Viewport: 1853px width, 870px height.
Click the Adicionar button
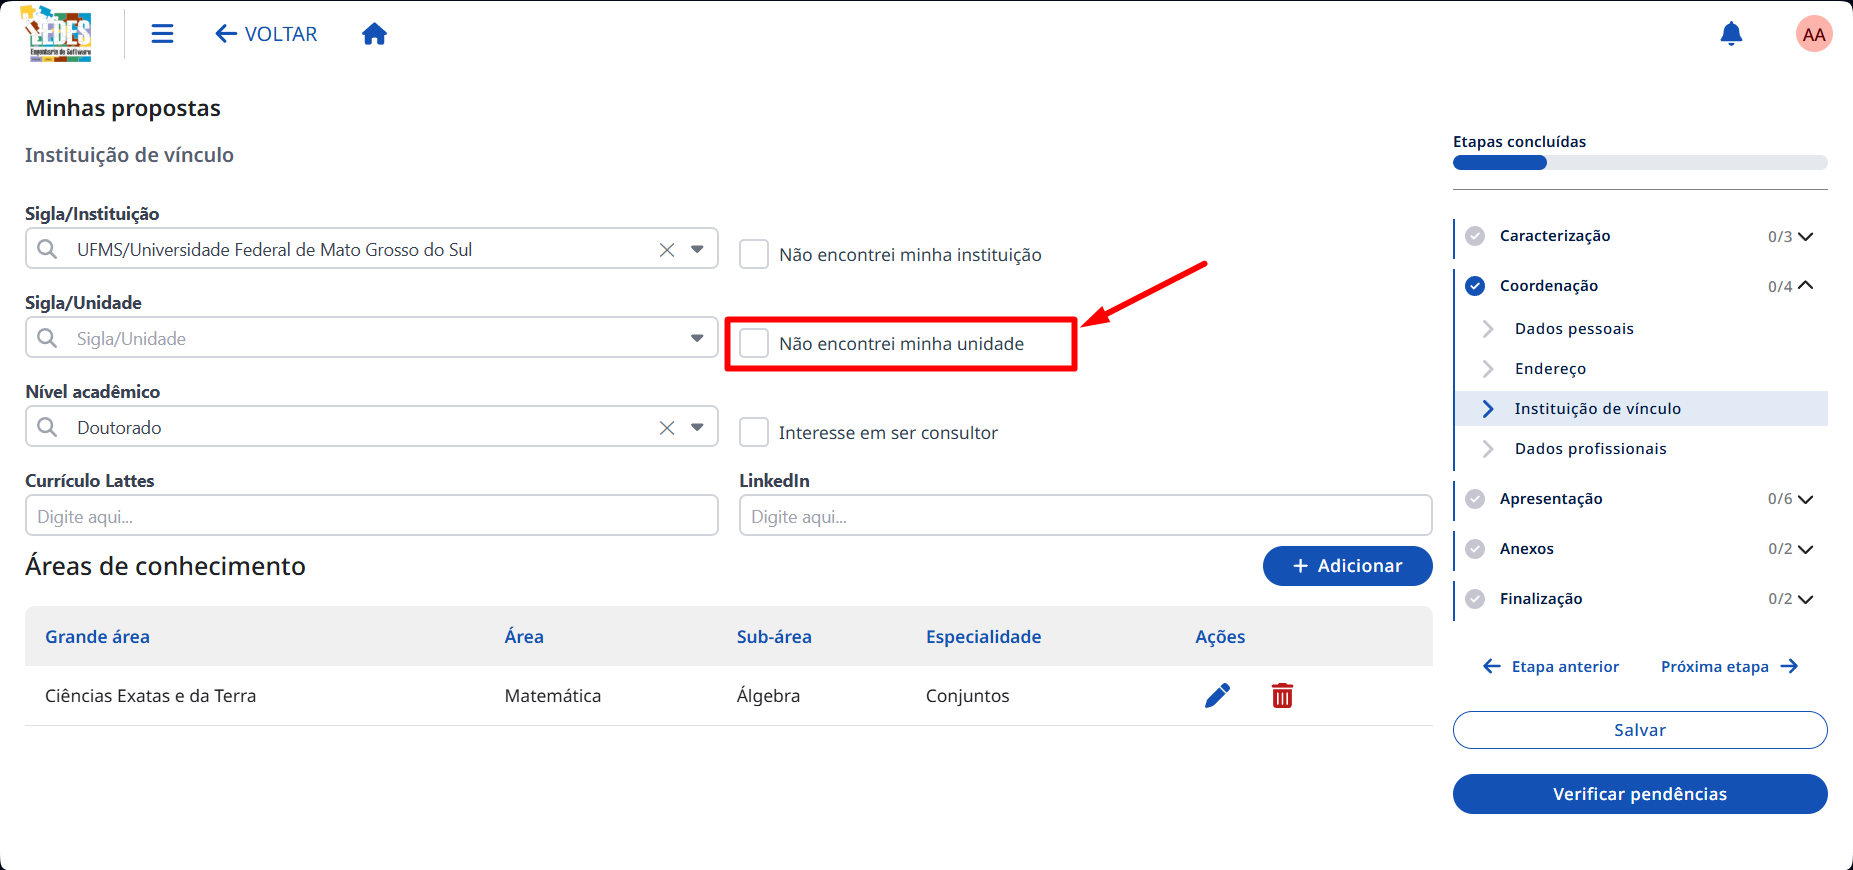[1347, 566]
